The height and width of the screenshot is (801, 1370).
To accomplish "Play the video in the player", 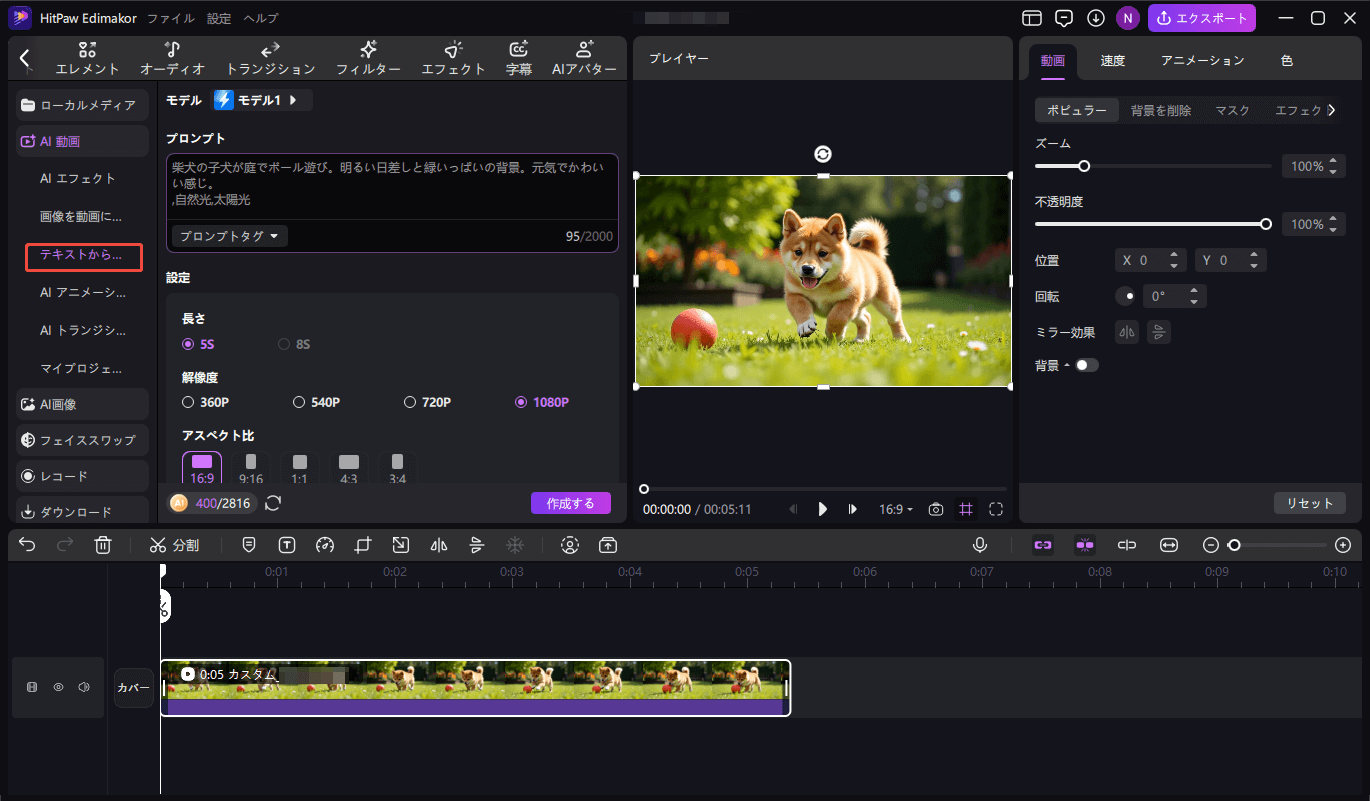I will point(823,509).
